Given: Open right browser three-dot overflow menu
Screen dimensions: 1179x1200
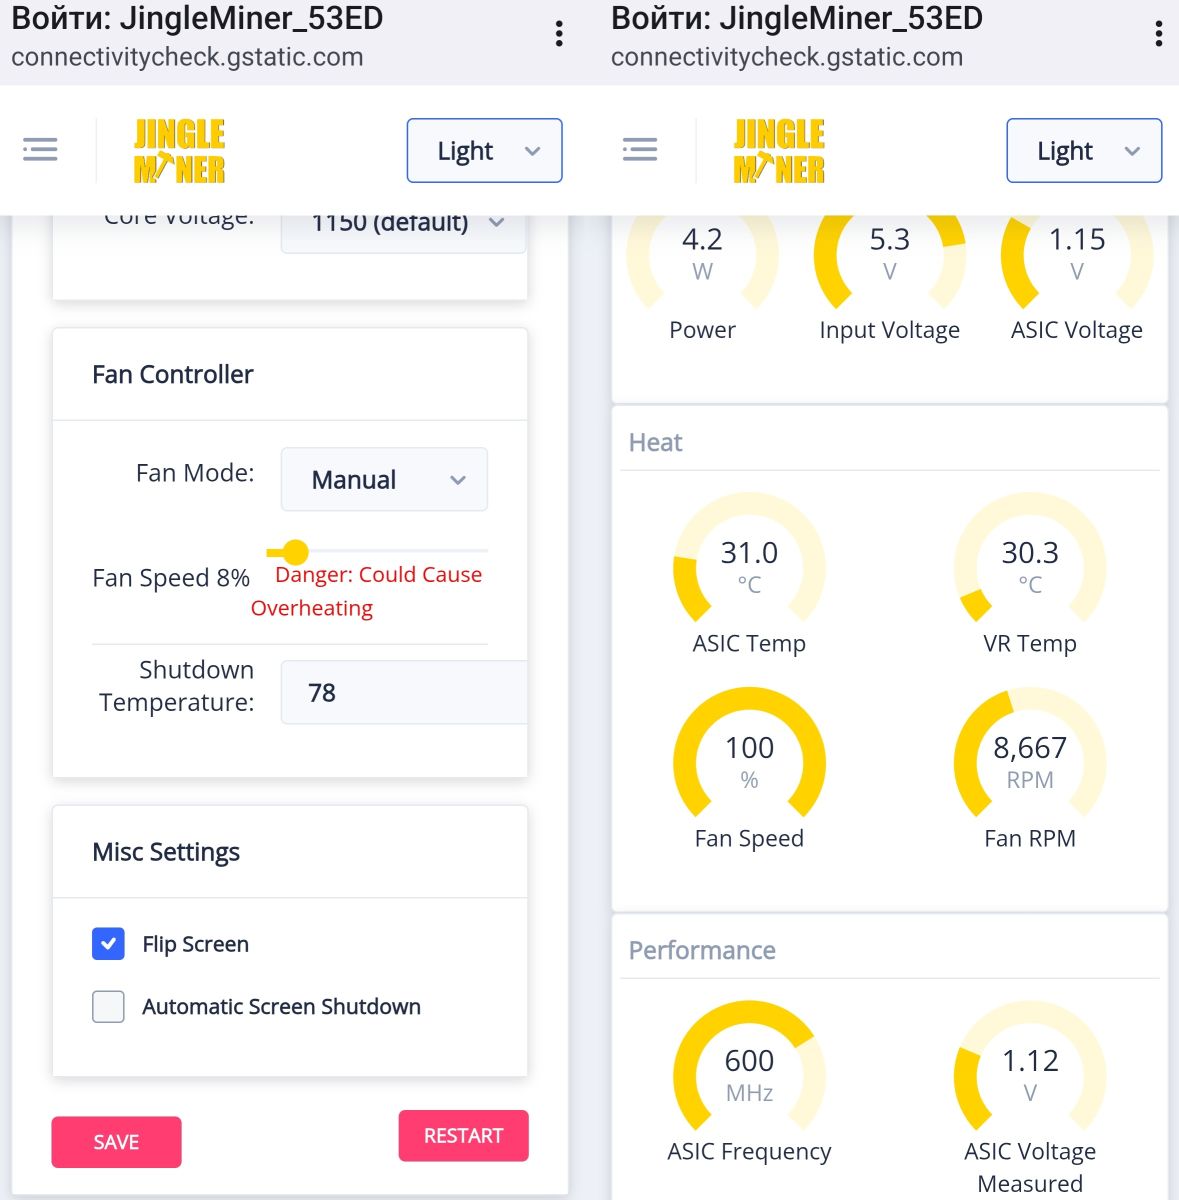Looking at the screenshot, I should (1158, 34).
